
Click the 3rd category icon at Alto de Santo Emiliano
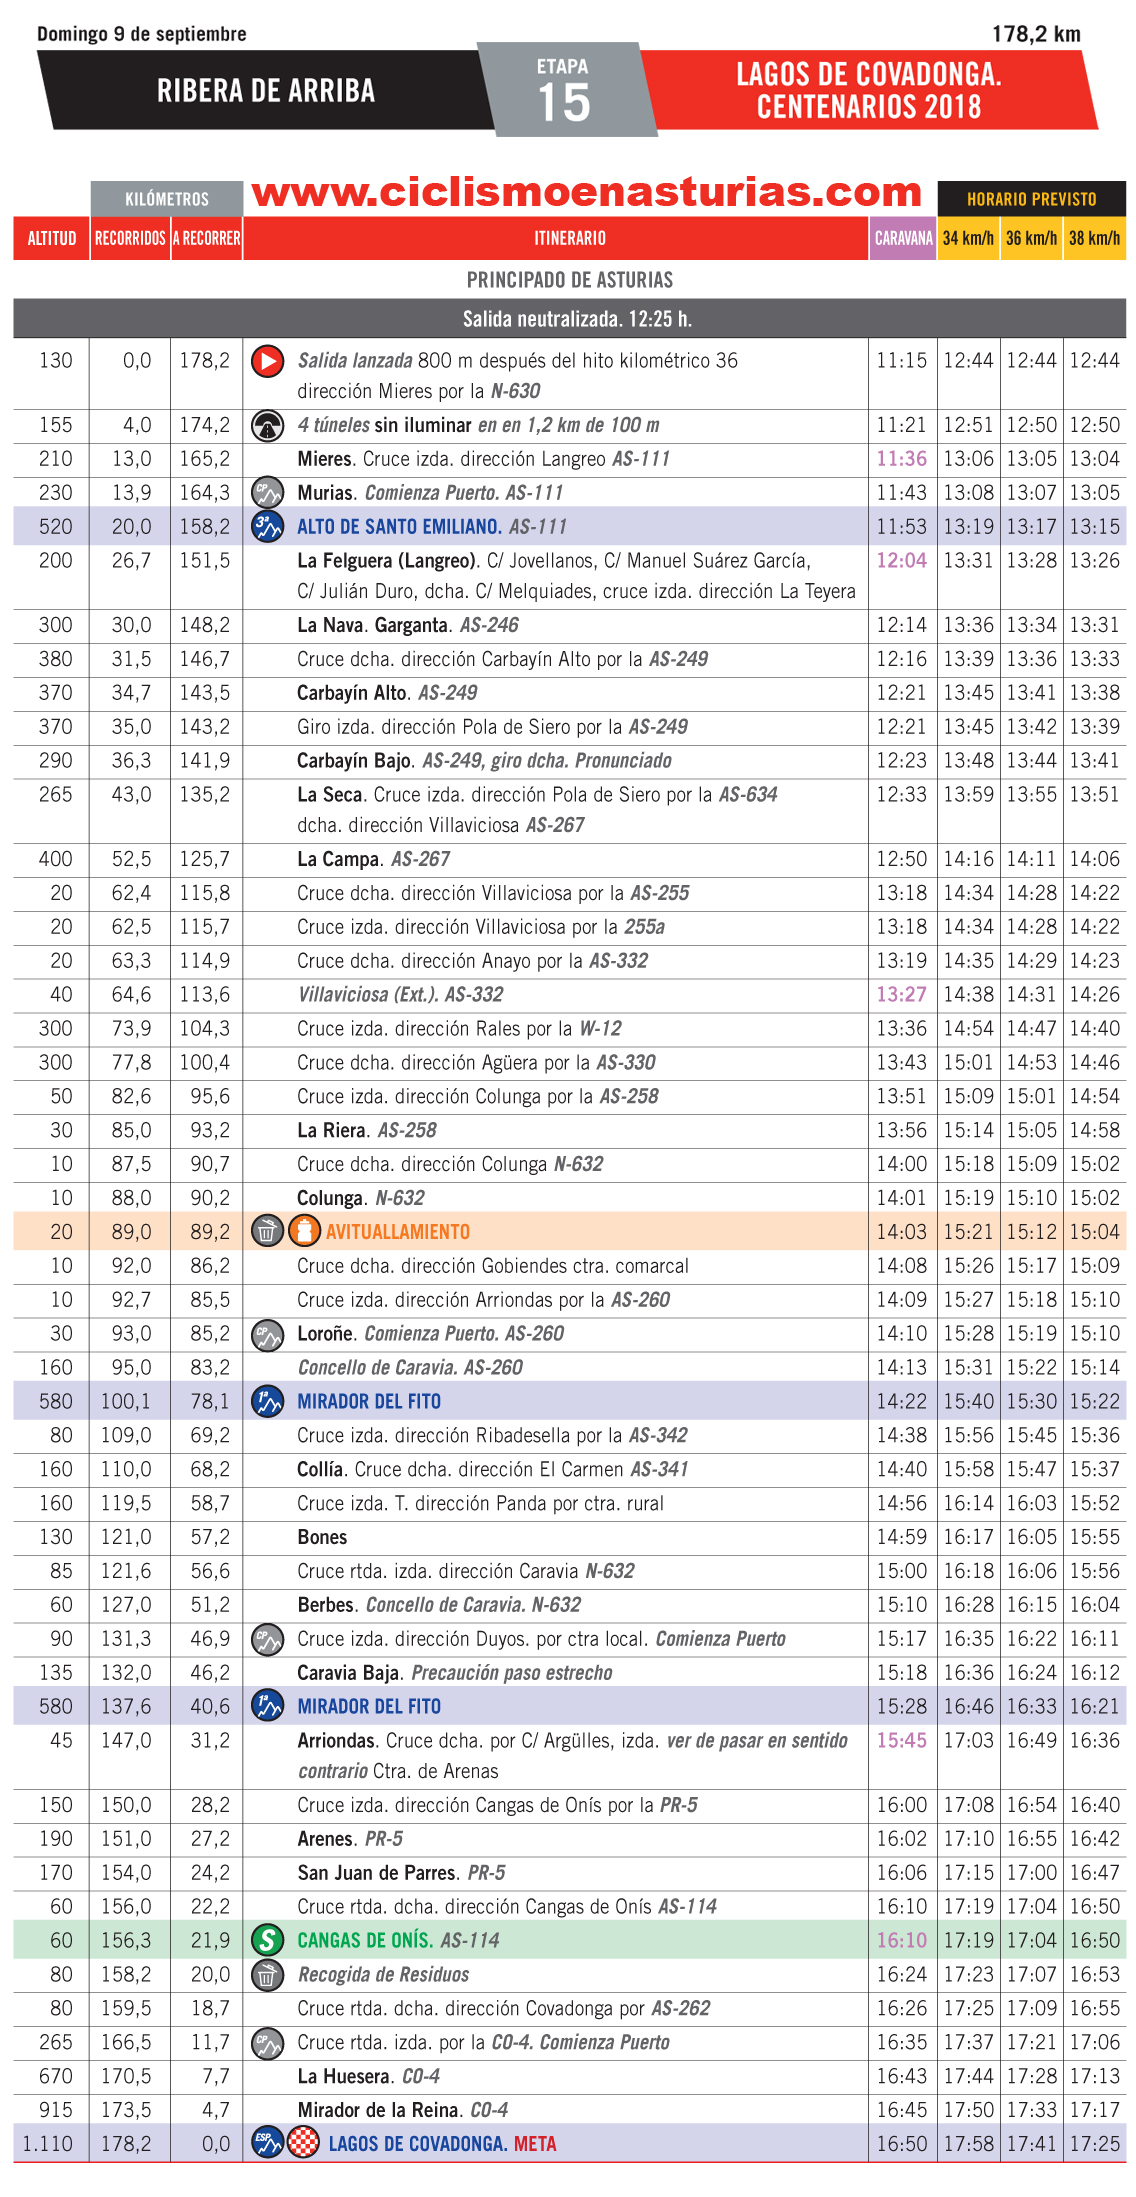267,527
